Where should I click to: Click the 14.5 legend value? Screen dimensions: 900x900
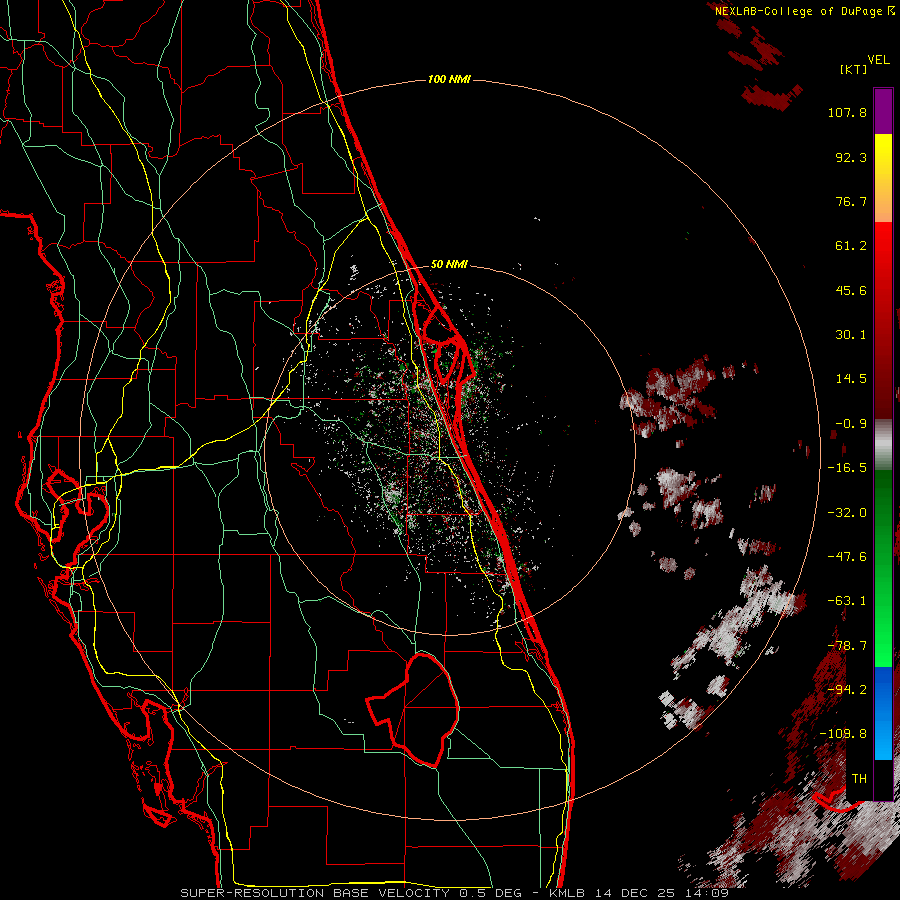pyautogui.click(x=851, y=379)
